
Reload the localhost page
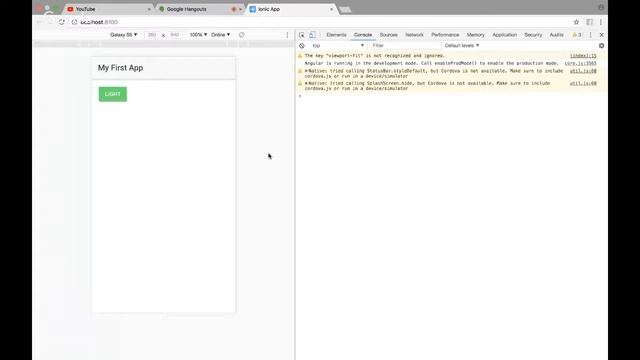tap(62, 22)
